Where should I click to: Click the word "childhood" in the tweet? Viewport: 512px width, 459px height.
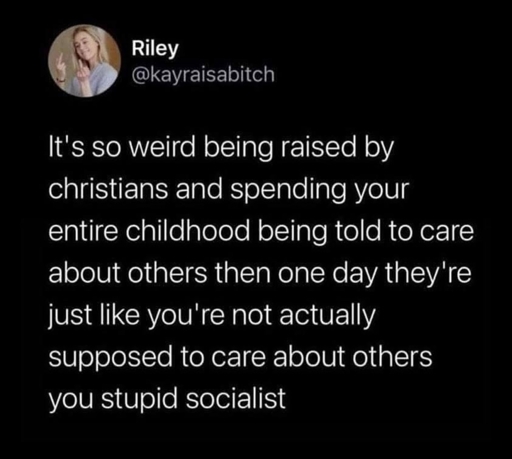[188, 231]
